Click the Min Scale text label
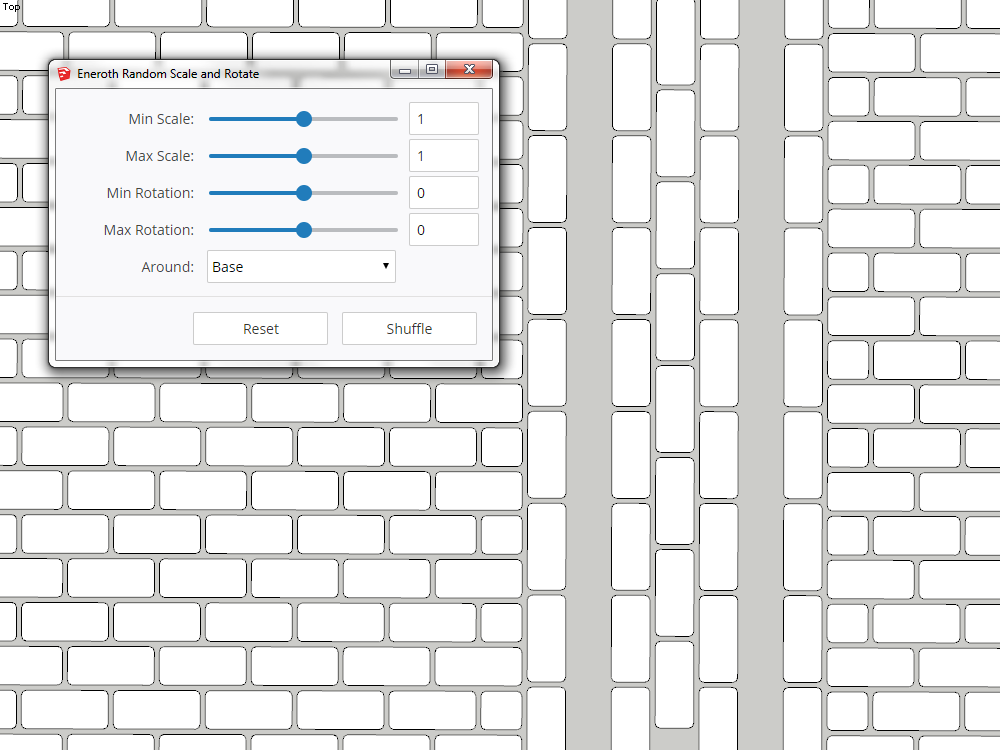Image resolution: width=1000 pixels, height=750 pixels. pyautogui.click(x=161, y=119)
